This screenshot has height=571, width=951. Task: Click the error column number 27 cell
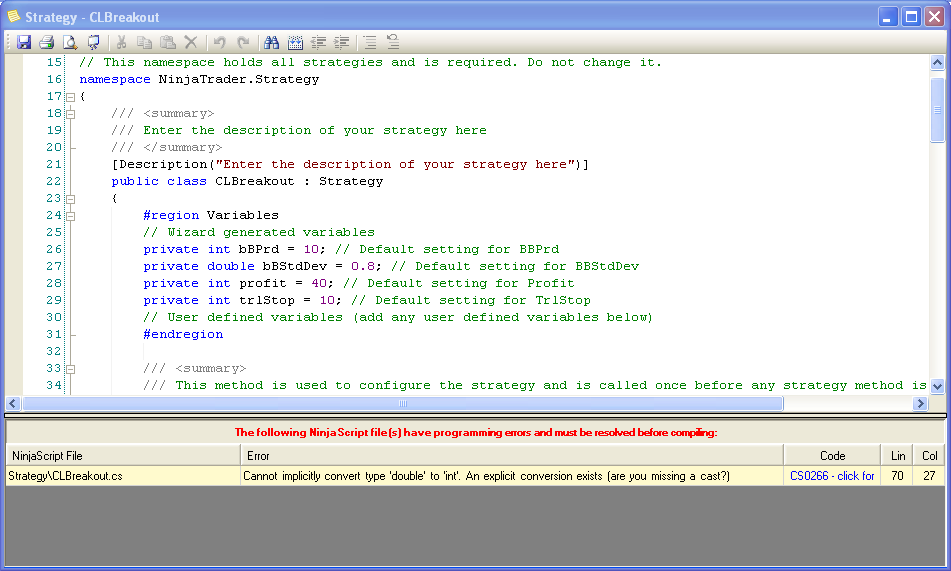tap(929, 476)
